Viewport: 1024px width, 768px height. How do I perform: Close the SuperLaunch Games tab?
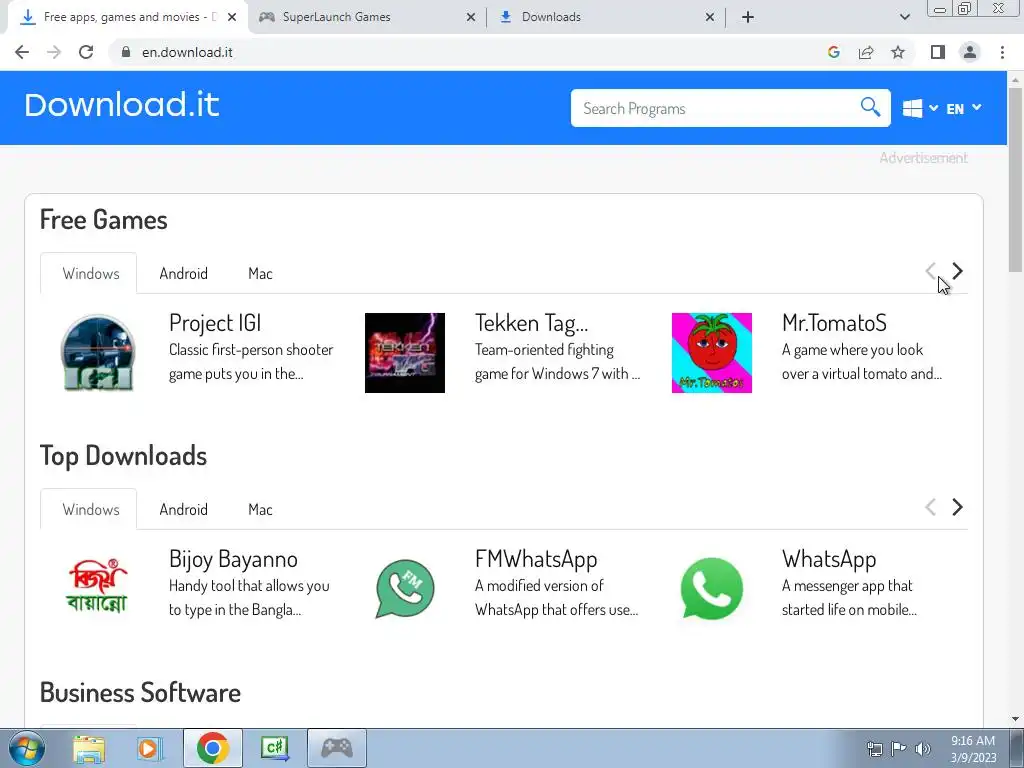click(x=471, y=17)
